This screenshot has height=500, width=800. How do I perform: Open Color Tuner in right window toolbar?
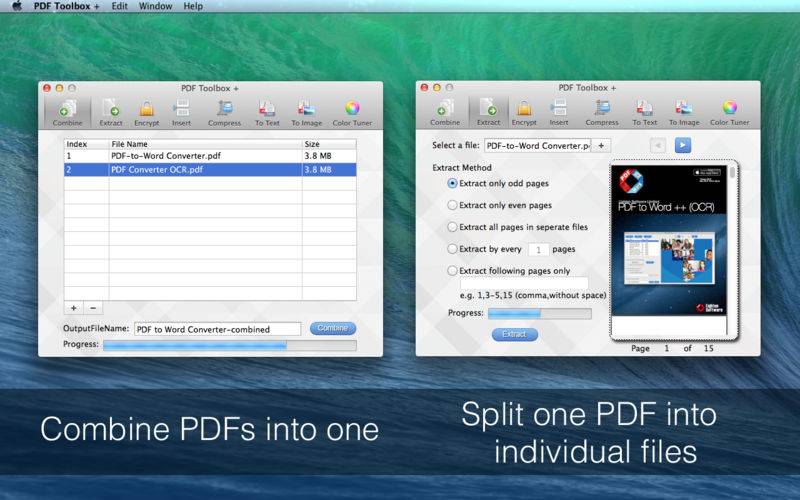pos(730,112)
